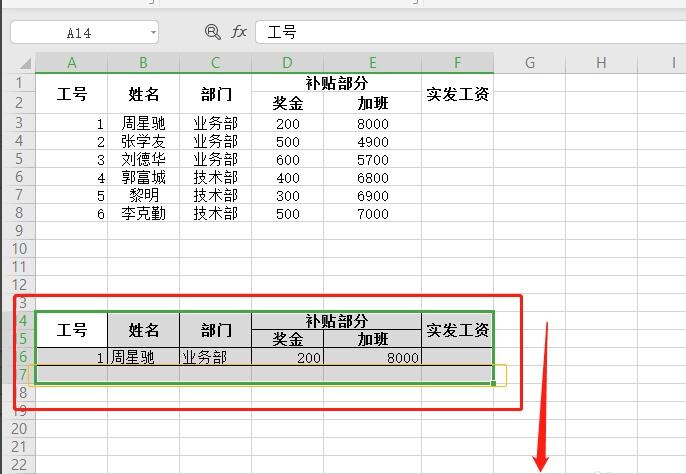Open the fx insert function button
Image resolution: width=686 pixels, height=474 pixels.
point(239,32)
